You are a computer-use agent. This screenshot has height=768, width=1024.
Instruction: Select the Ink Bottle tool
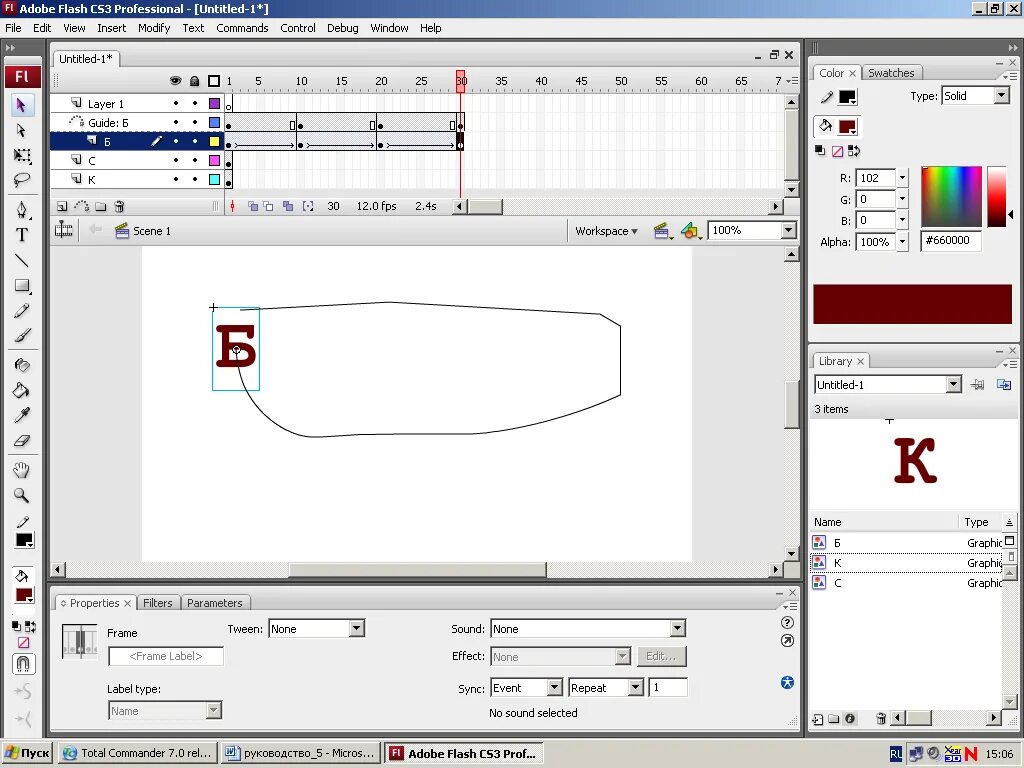pyautogui.click(x=22, y=365)
